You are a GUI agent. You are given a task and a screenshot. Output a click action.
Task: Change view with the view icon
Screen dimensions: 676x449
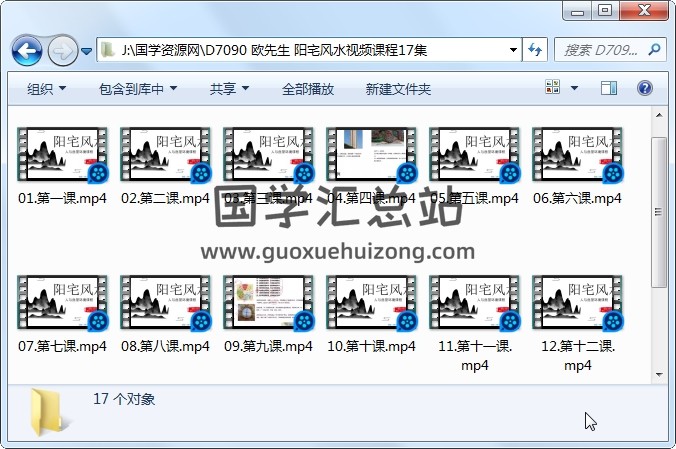pos(553,87)
